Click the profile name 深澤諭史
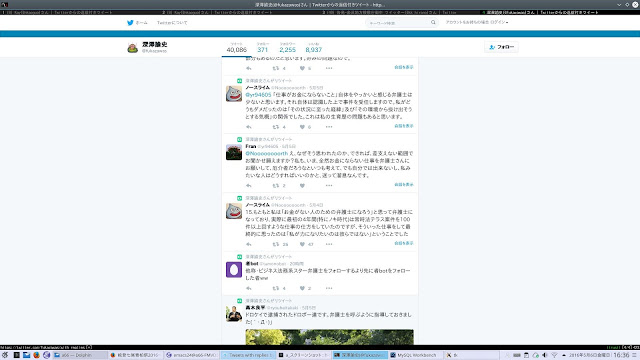This screenshot has width=640, height=360. coord(155,44)
